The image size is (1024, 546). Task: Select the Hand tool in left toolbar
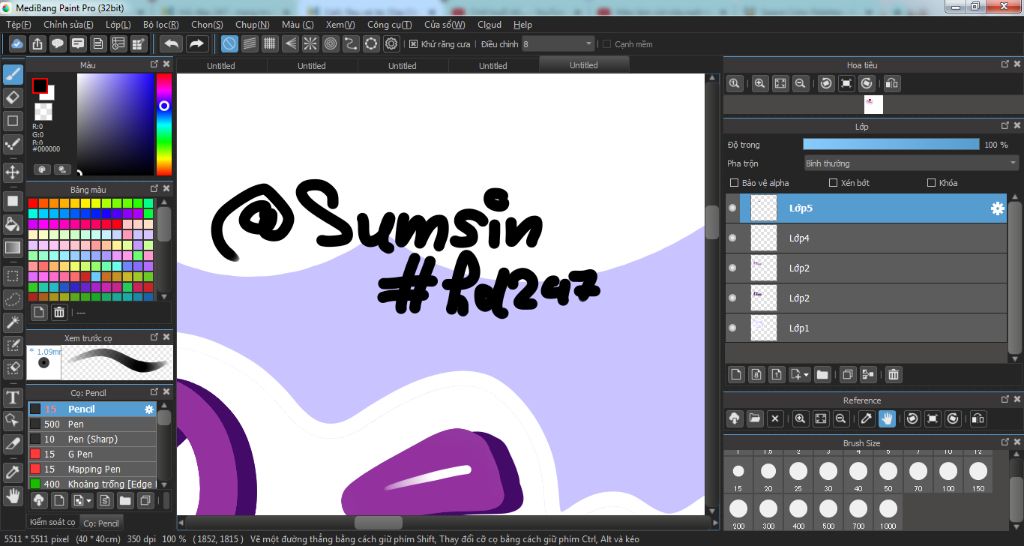point(12,495)
